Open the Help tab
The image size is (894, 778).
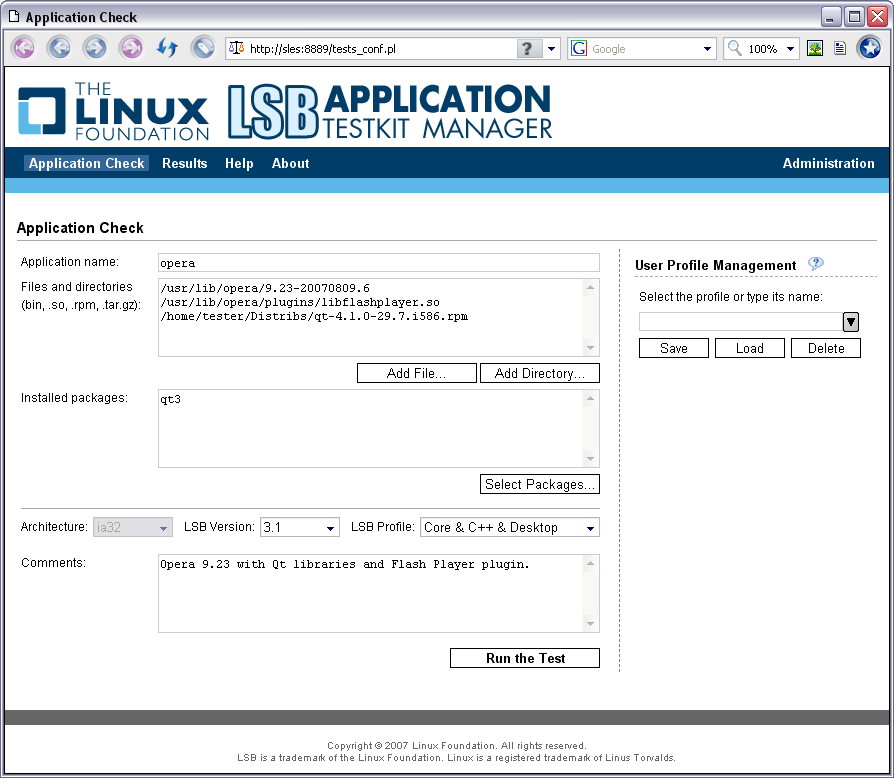[x=239, y=164]
